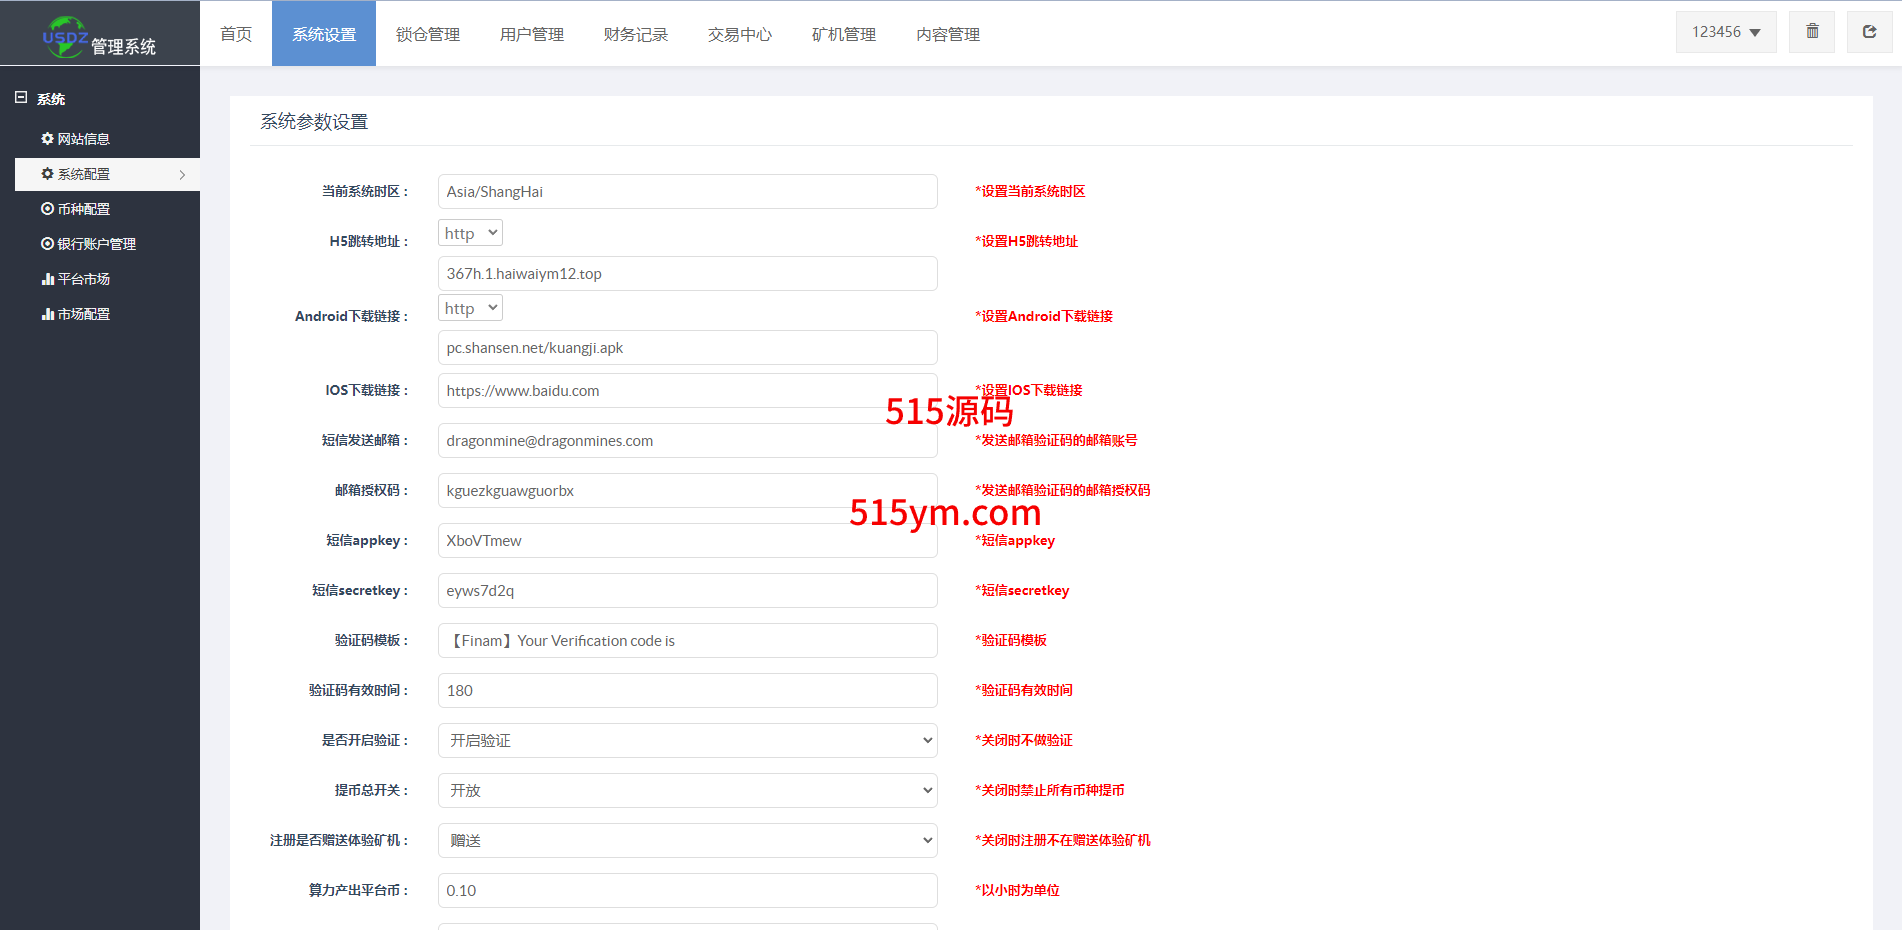
Task: Open 银行账户管理 in the sidebar
Action: (x=88, y=244)
